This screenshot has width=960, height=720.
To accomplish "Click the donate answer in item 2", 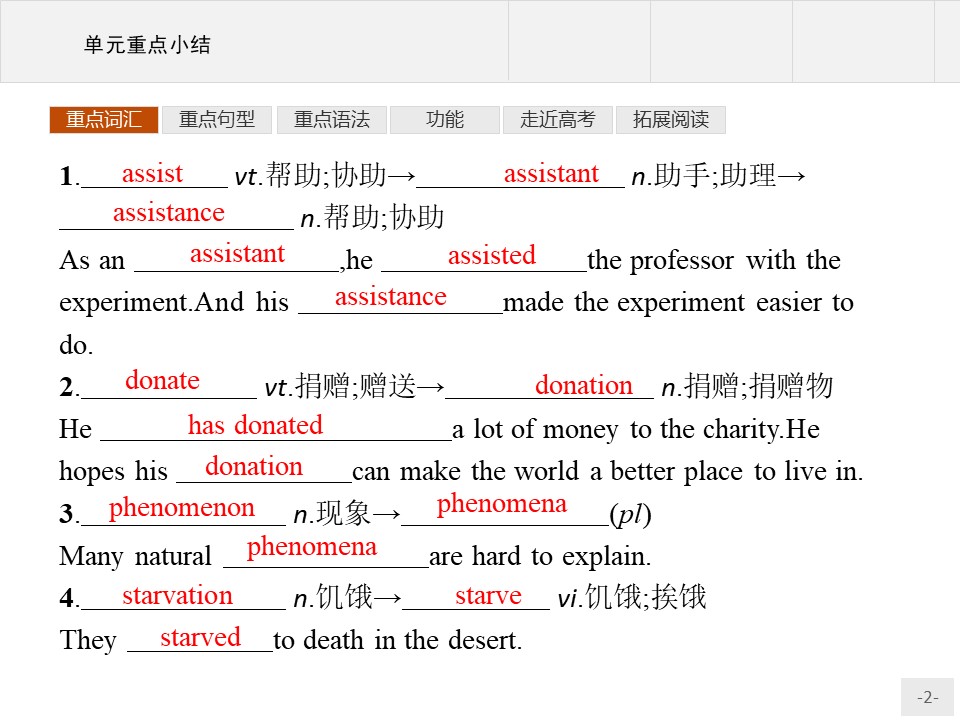I will tap(162, 380).
